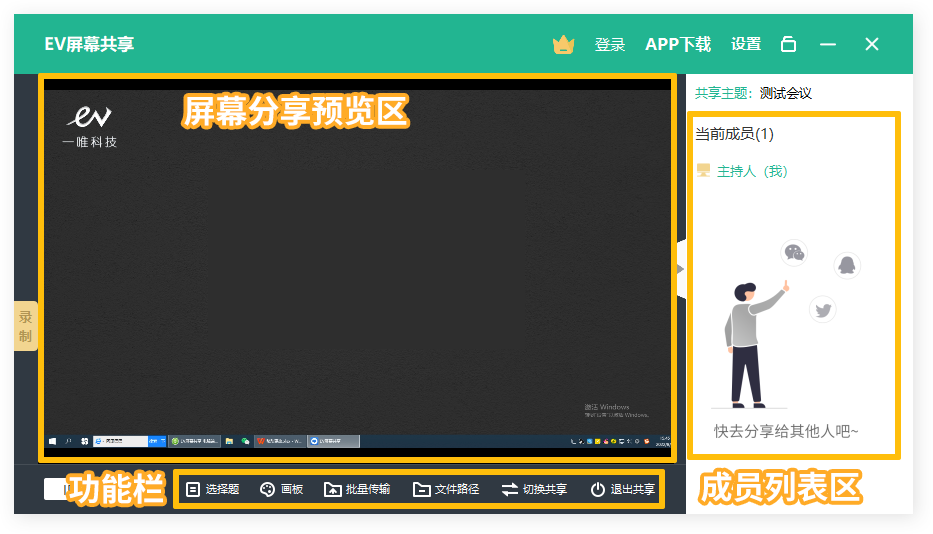Open 文件路径 file path folder
Screen dimensions: 933x534
(x=446, y=489)
